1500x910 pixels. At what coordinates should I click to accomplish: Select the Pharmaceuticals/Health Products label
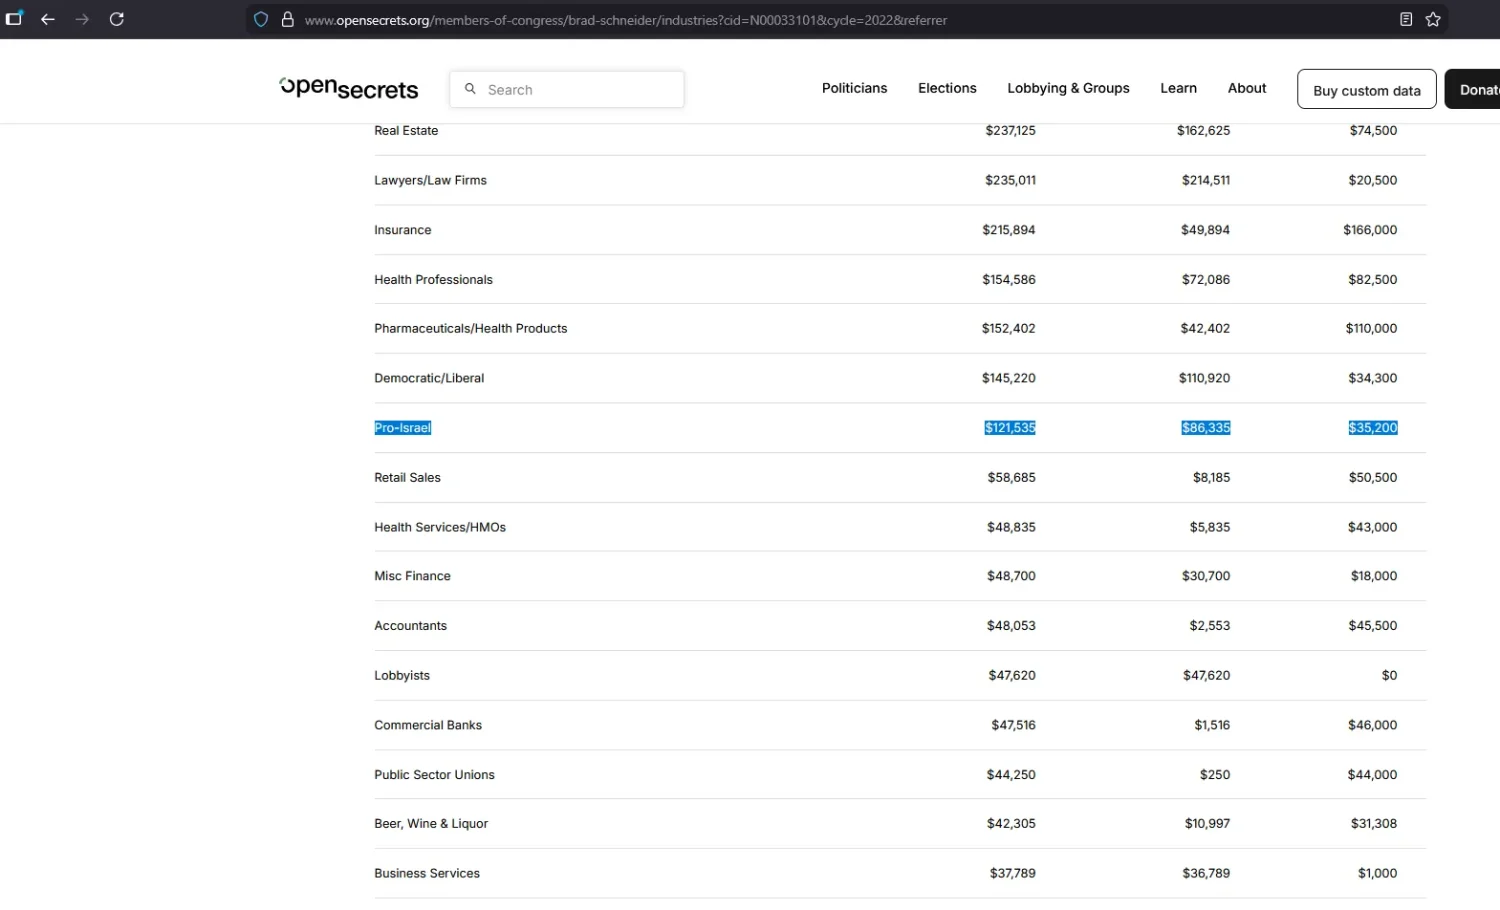470,329
